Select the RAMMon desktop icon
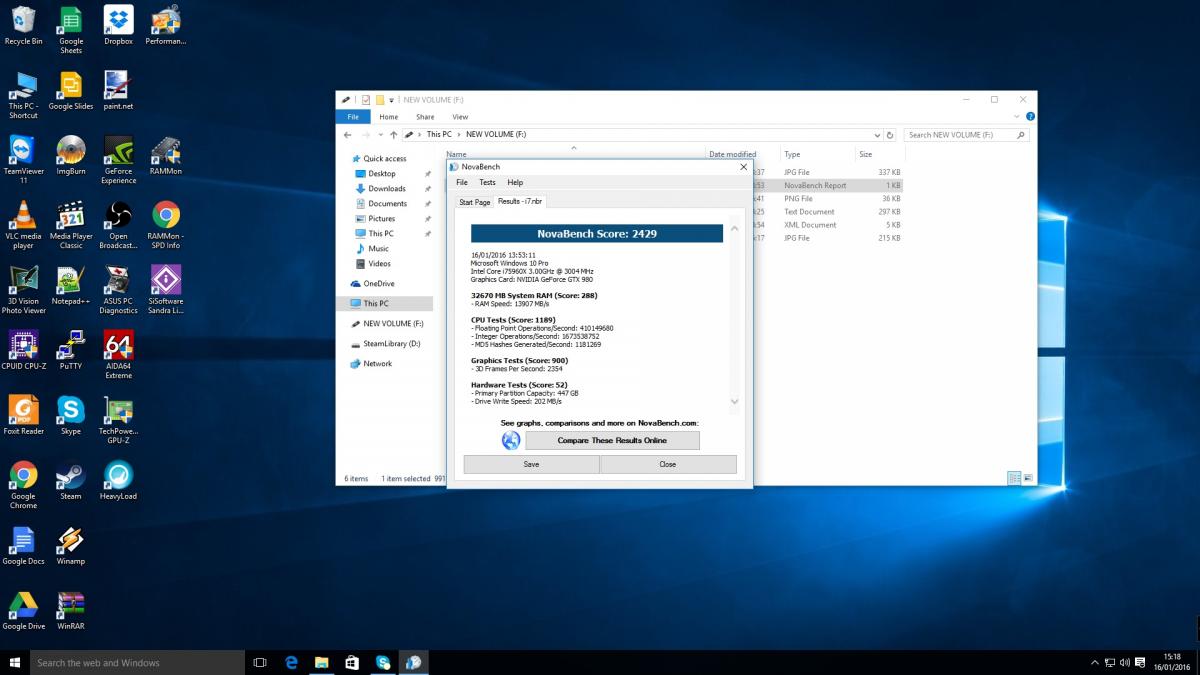1200x675 pixels. (x=166, y=157)
